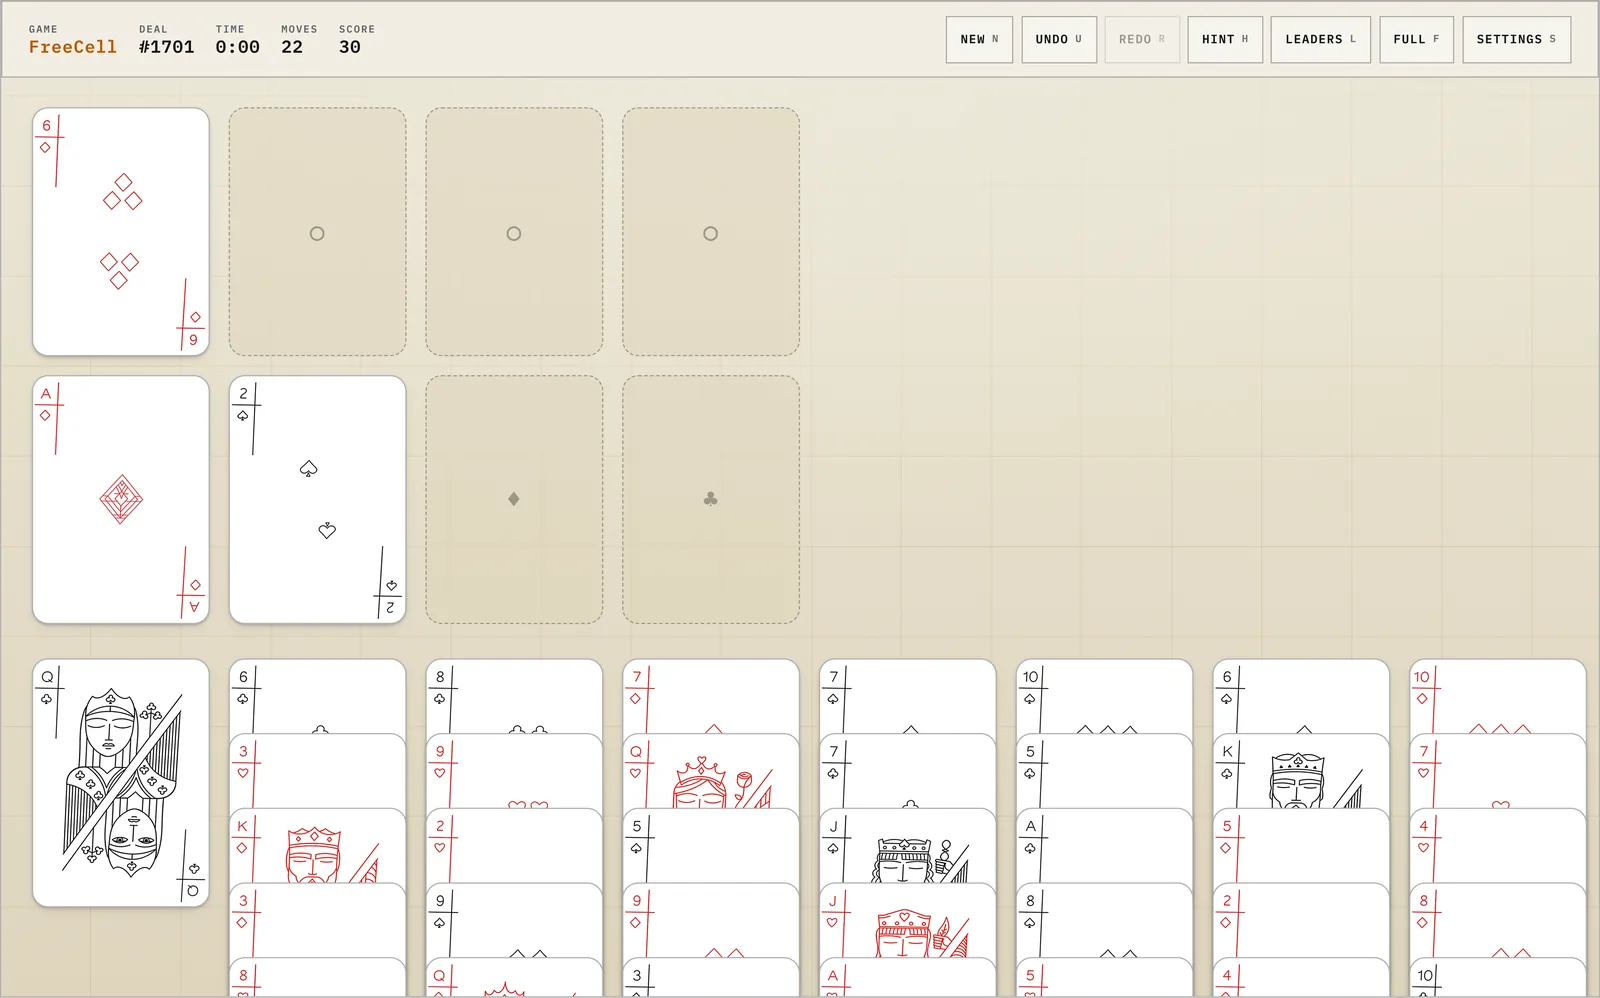The image size is (1600, 998).
Task: Click the Ace of diamonds foundation pile
Action: click(121, 500)
